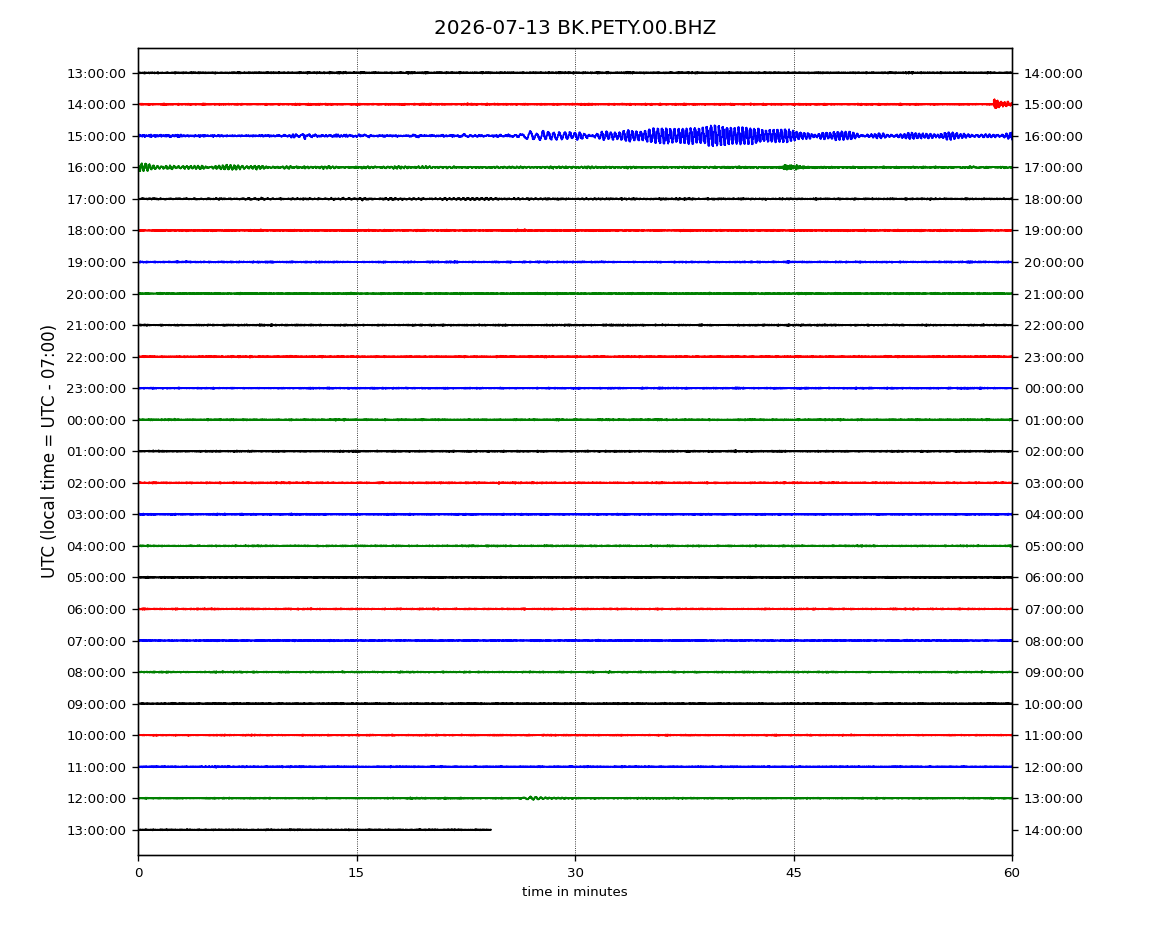Screen dimensions: 1150x950
Task: Click the end of the last black 13:00 trace
Action: click(489, 830)
